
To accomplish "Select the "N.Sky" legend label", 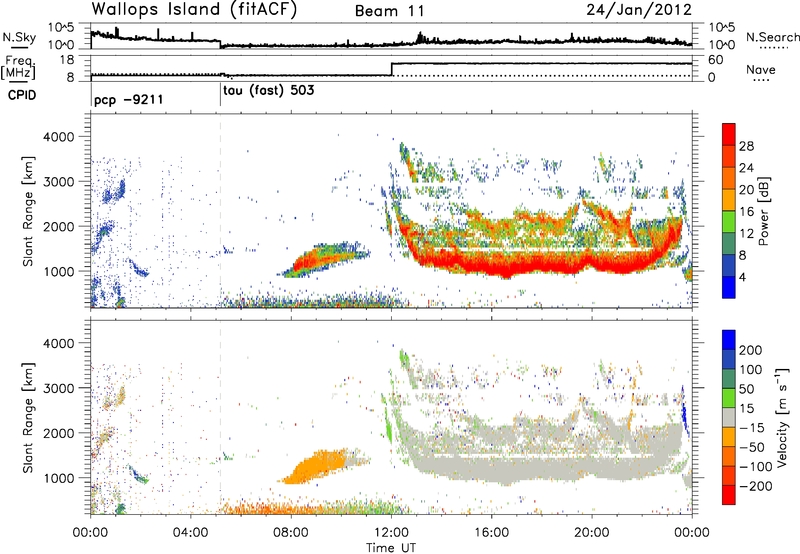I will [x=19, y=37].
